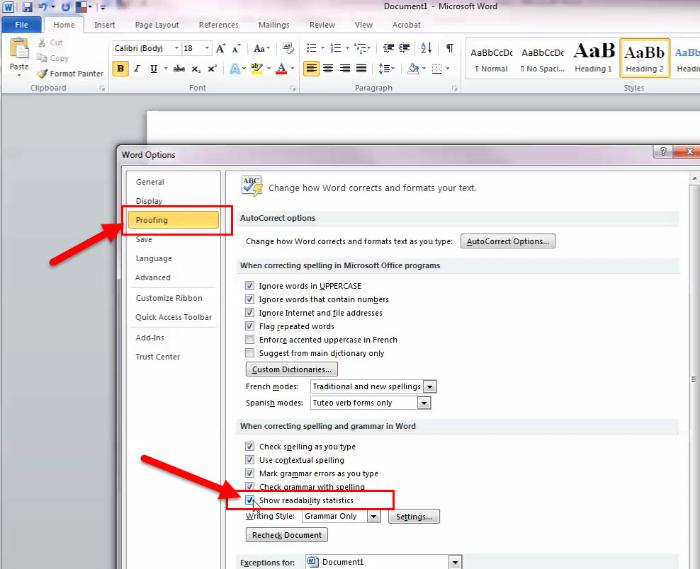The height and width of the screenshot is (569, 700).
Task: Click the Cut scissors icon
Action: coord(42,43)
